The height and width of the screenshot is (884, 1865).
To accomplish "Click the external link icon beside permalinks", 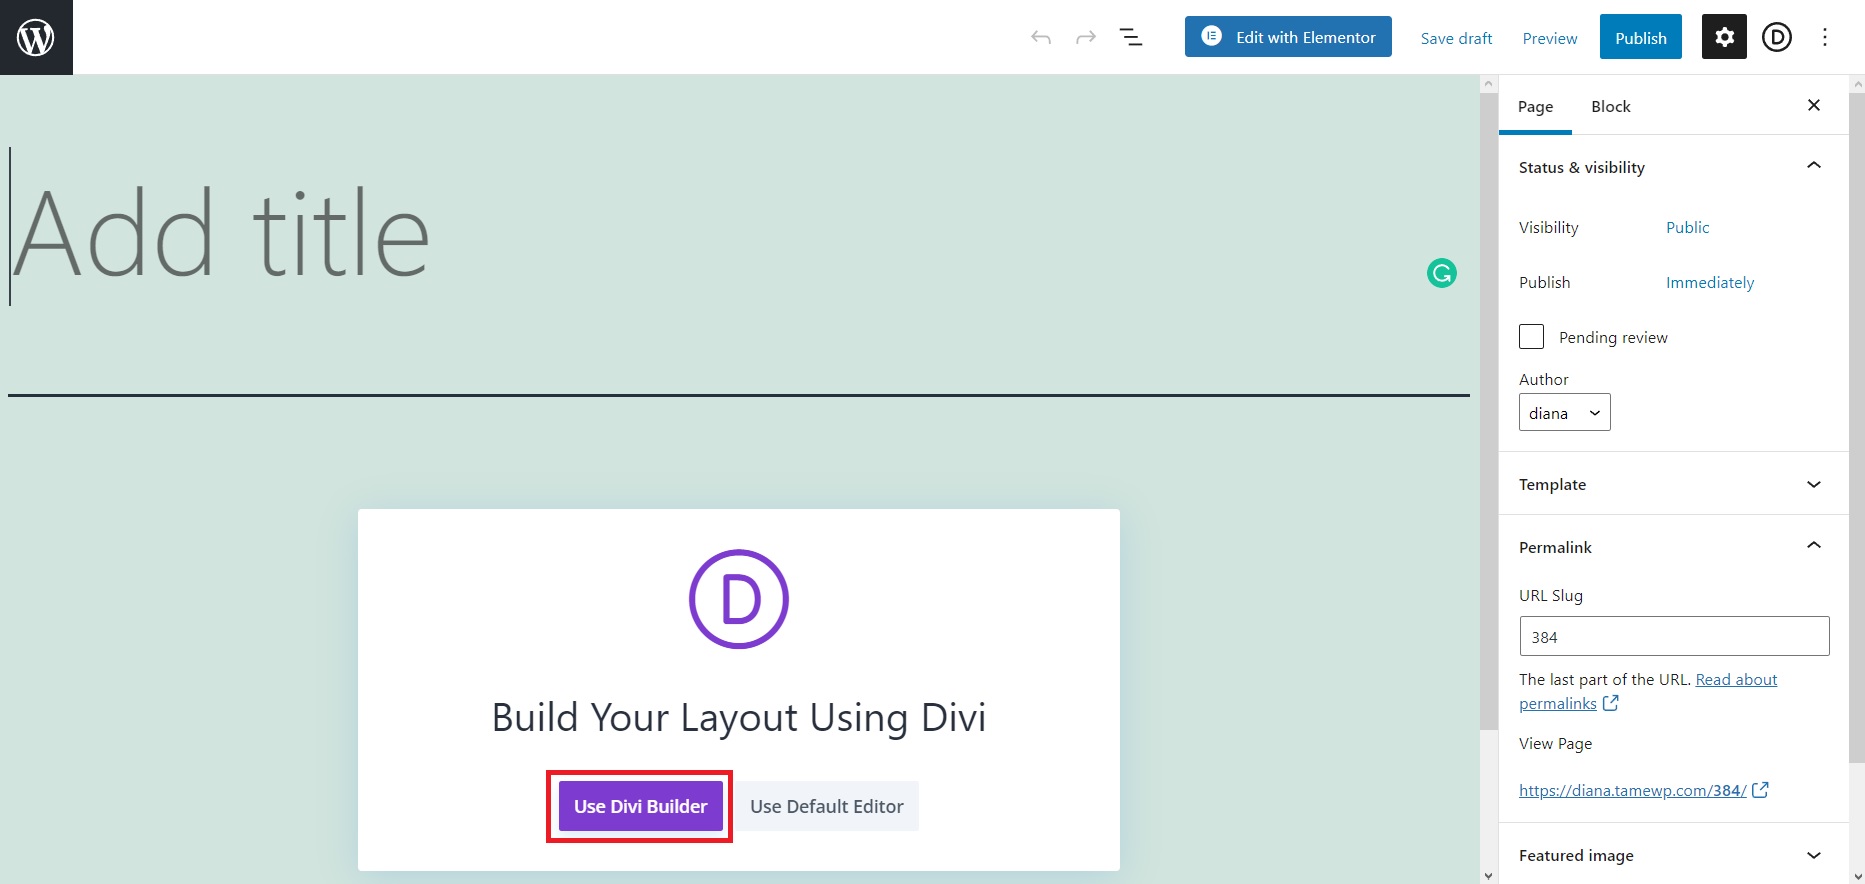I will 1610,703.
